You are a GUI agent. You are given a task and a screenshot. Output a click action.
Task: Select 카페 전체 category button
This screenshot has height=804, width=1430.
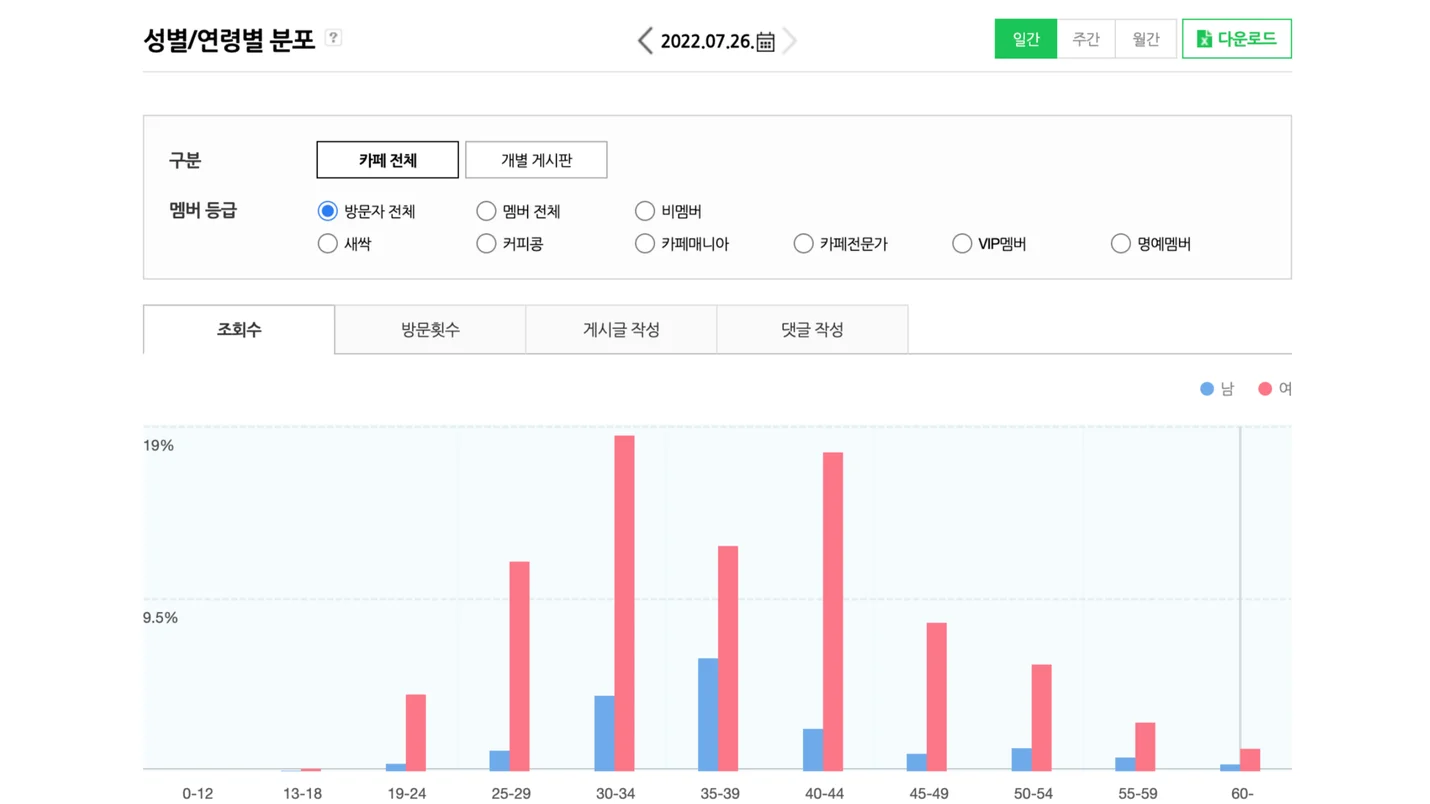point(388,160)
